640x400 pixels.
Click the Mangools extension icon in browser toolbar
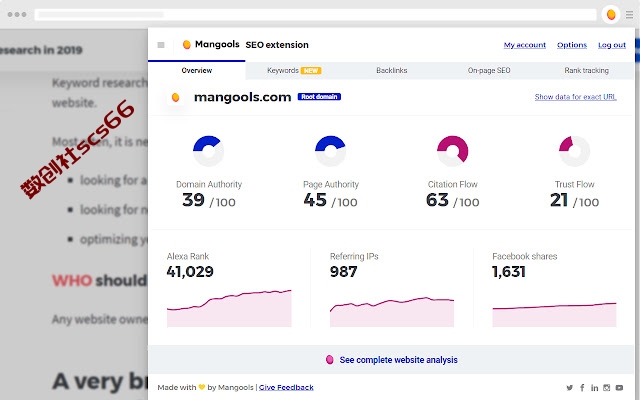[611, 15]
